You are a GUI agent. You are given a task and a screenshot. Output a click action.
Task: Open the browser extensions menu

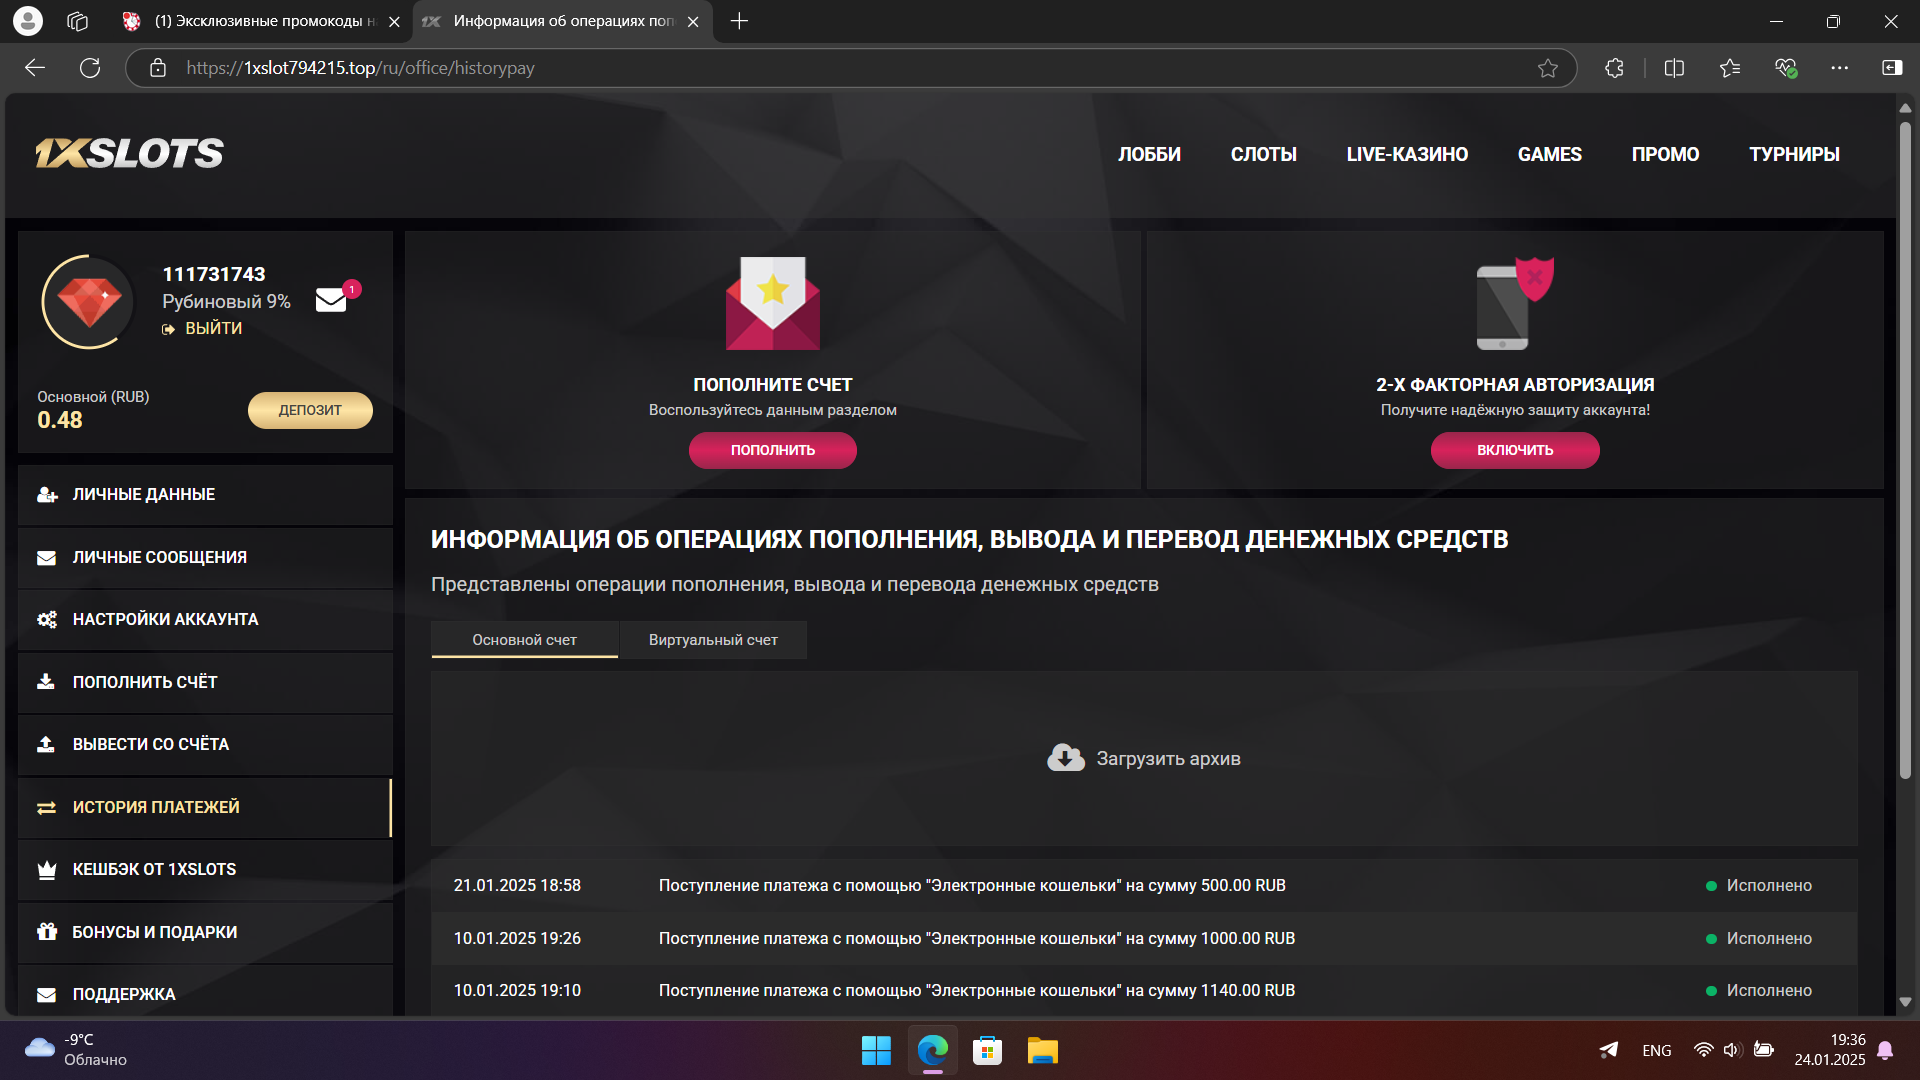coord(1614,67)
